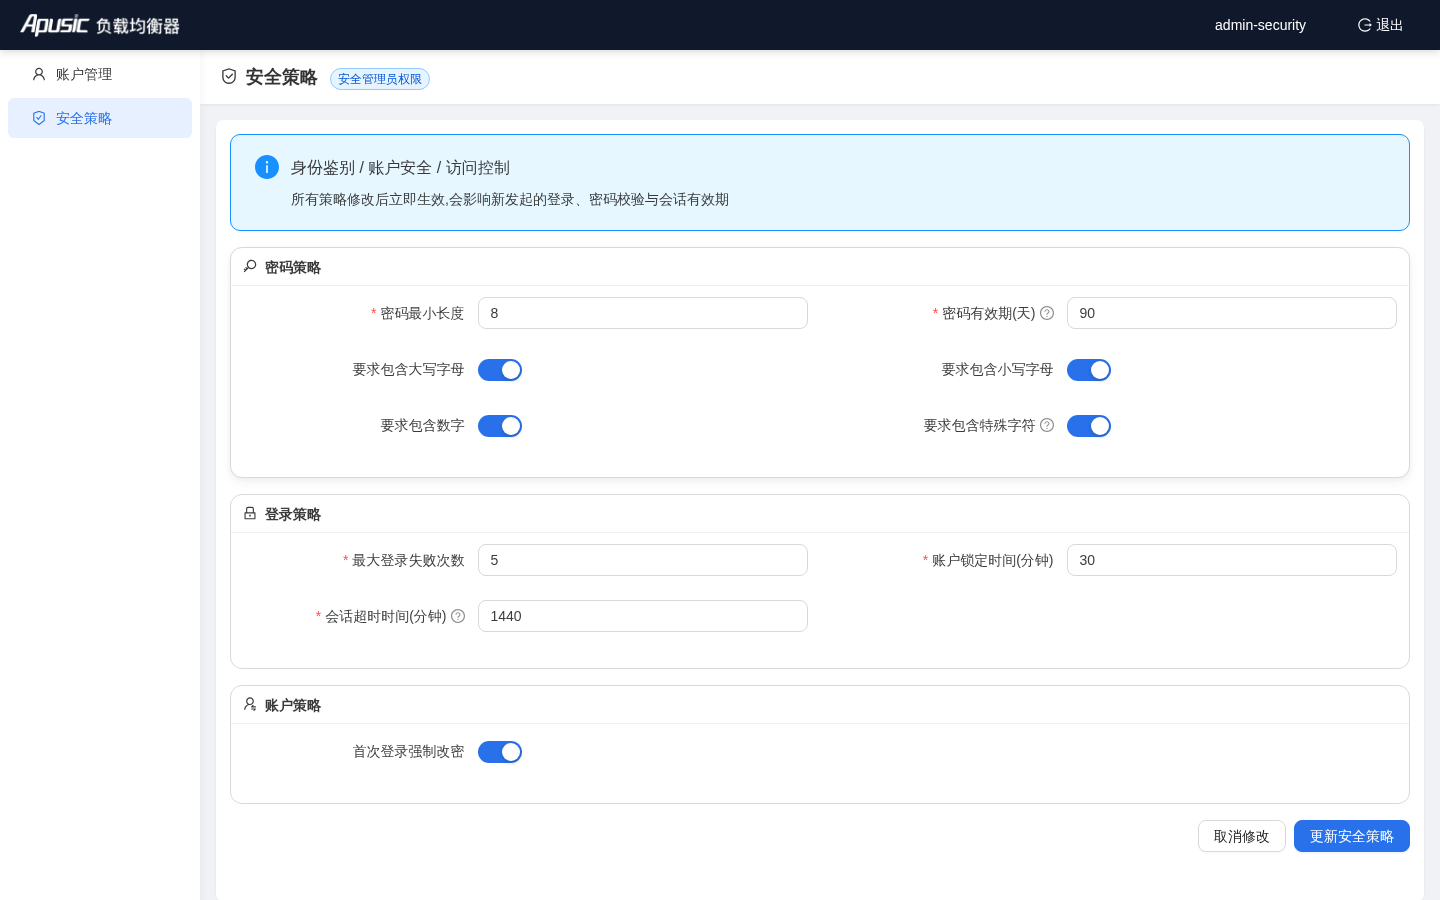
Task: Click the blue info icon in the alert banner
Action: 267,167
